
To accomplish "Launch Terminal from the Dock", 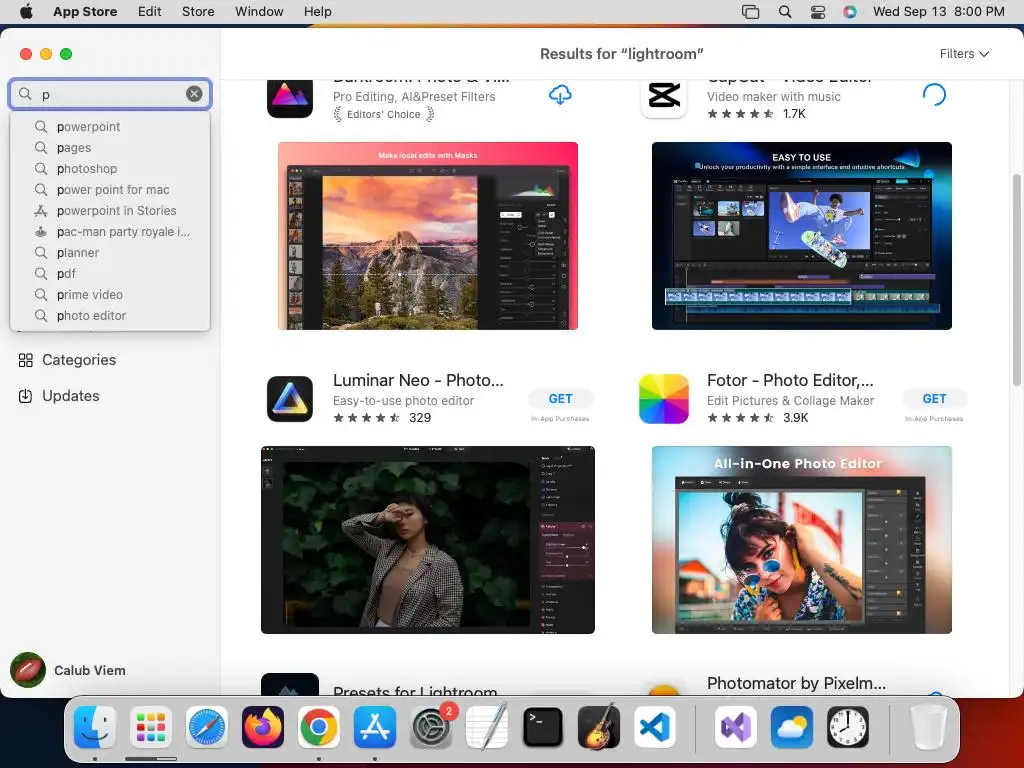I will (x=543, y=727).
